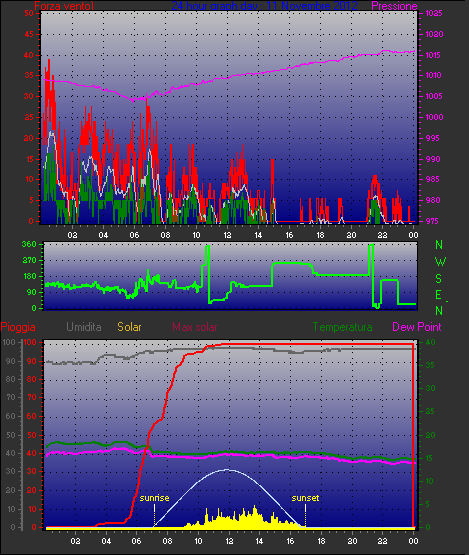Viewport: 469px width, 555px height.
Task: Click the 180 value on the wind-direction axis
Action: pyautogui.click(x=29, y=276)
